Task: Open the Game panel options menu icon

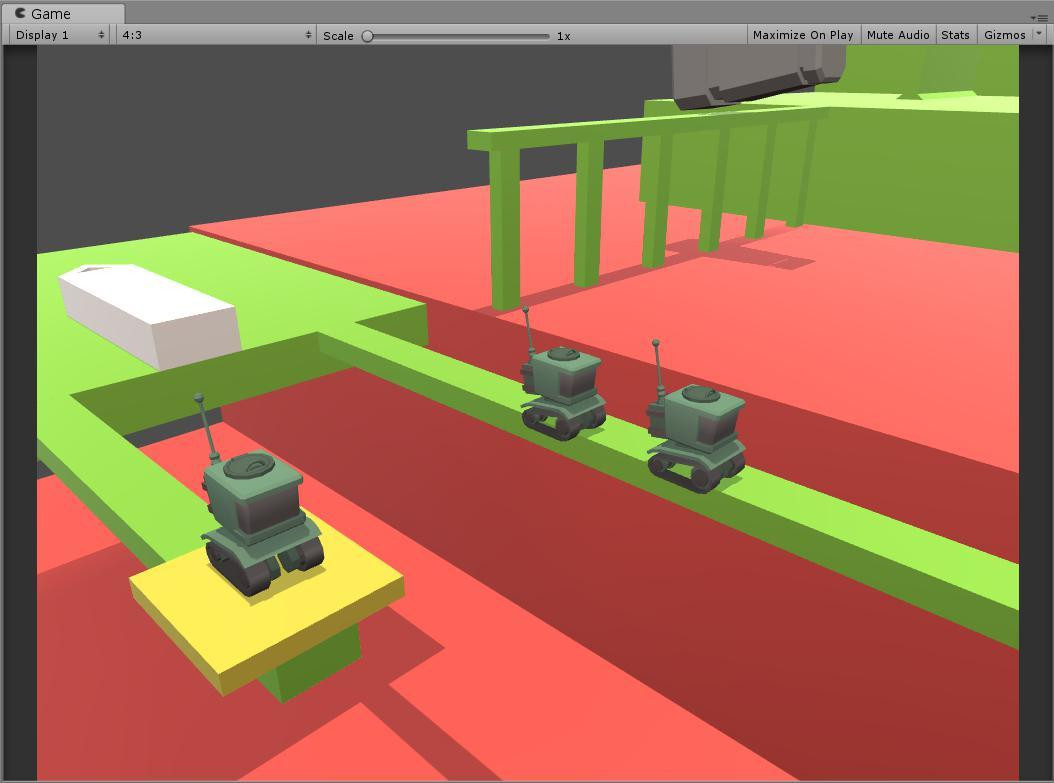Action: (1038, 17)
